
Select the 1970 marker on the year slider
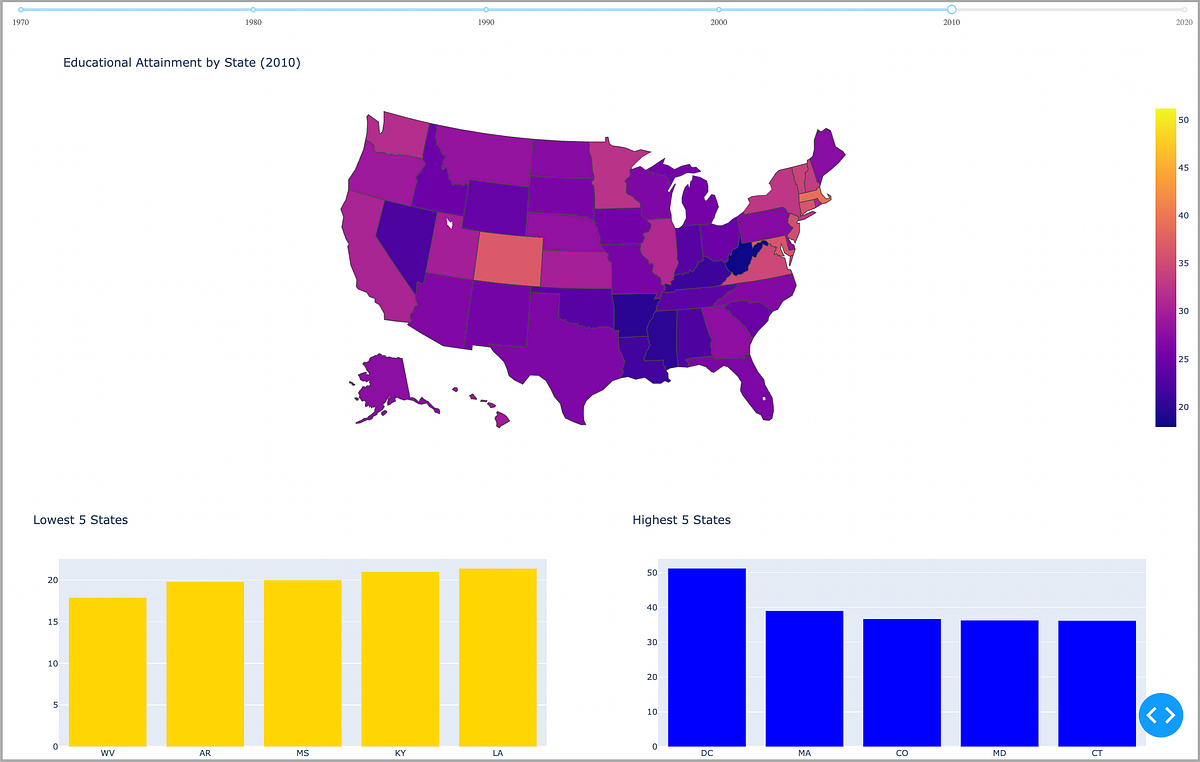point(20,9)
